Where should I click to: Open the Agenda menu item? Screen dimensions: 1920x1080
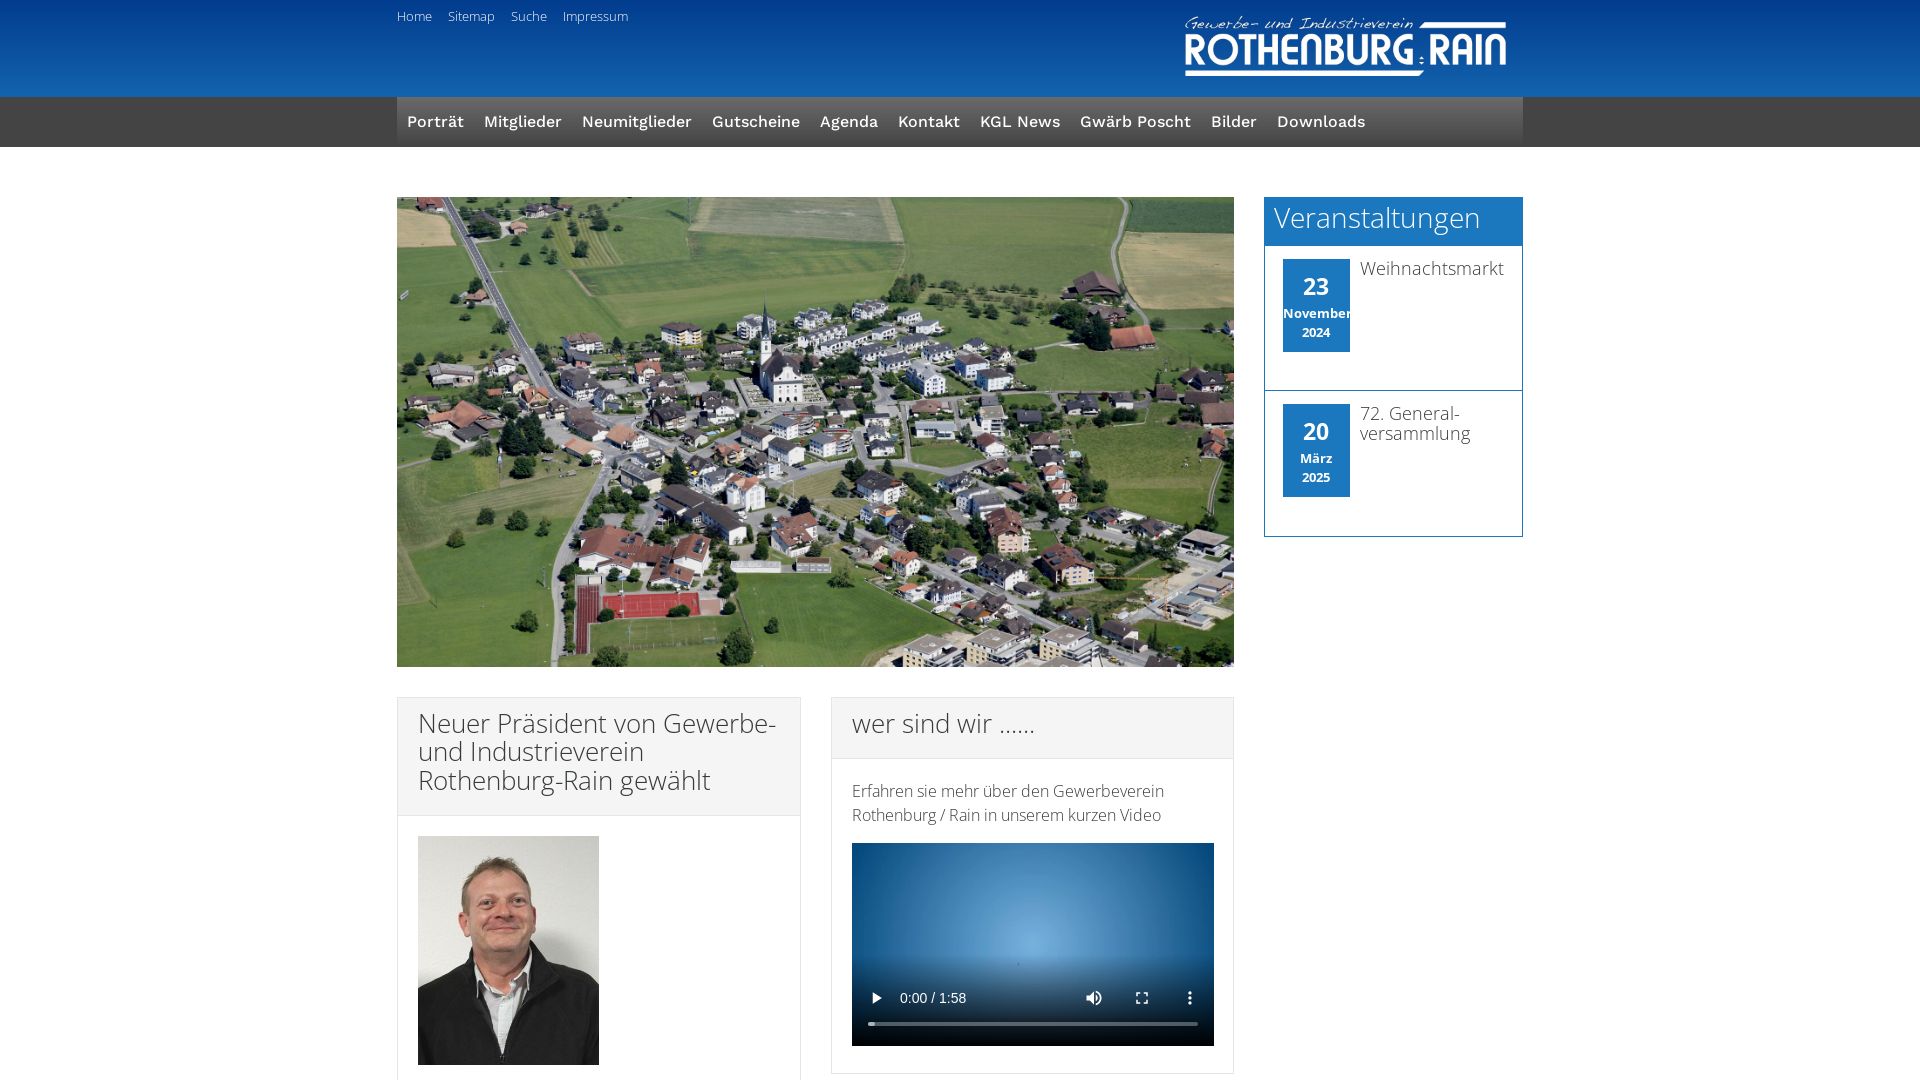point(849,122)
